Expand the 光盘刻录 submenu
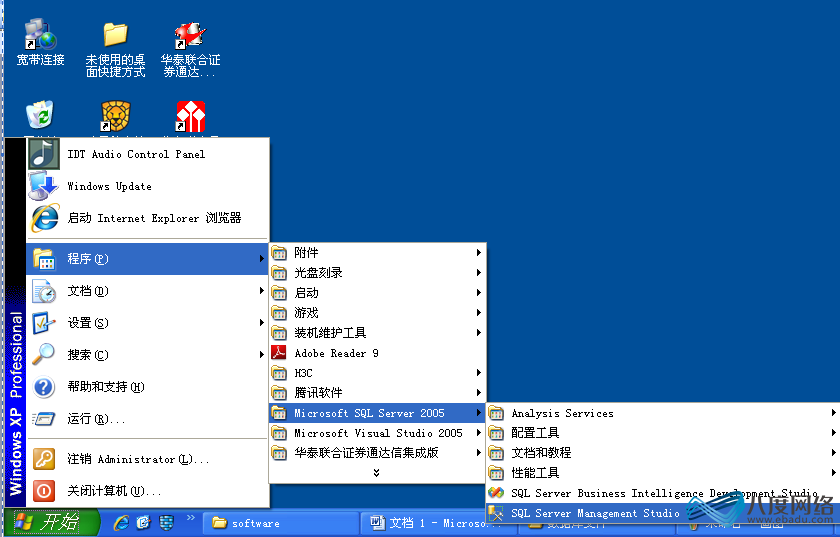This screenshot has width=840, height=537. pyautogui.click(x=378, y=273)
